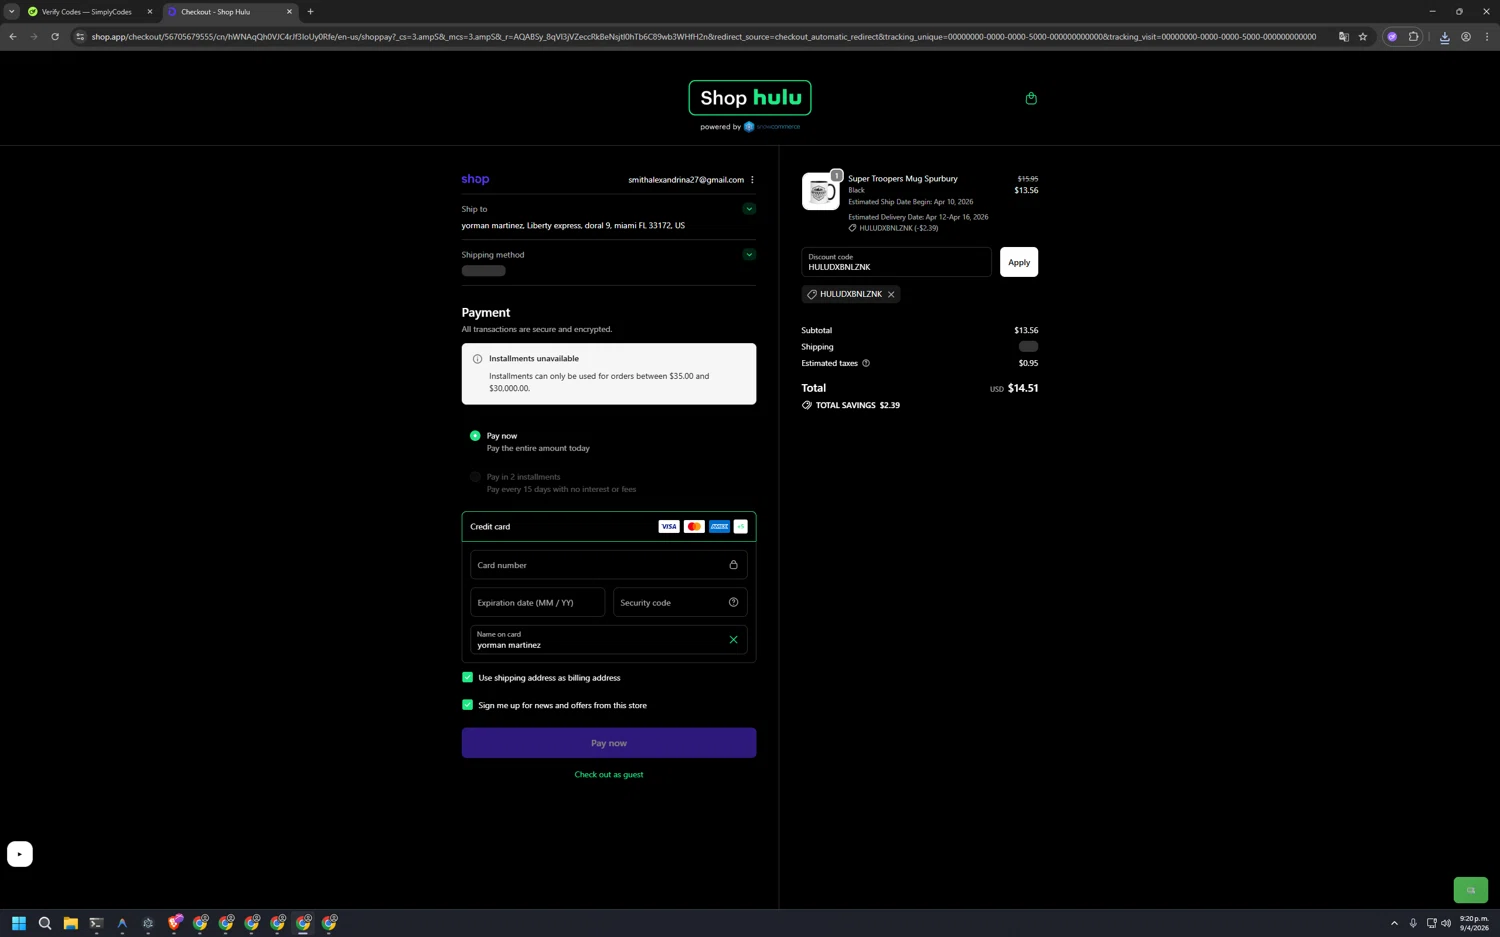The image size is (1500, 937).
Task: Expand the Shipping method section
Action: coord(749,255)
